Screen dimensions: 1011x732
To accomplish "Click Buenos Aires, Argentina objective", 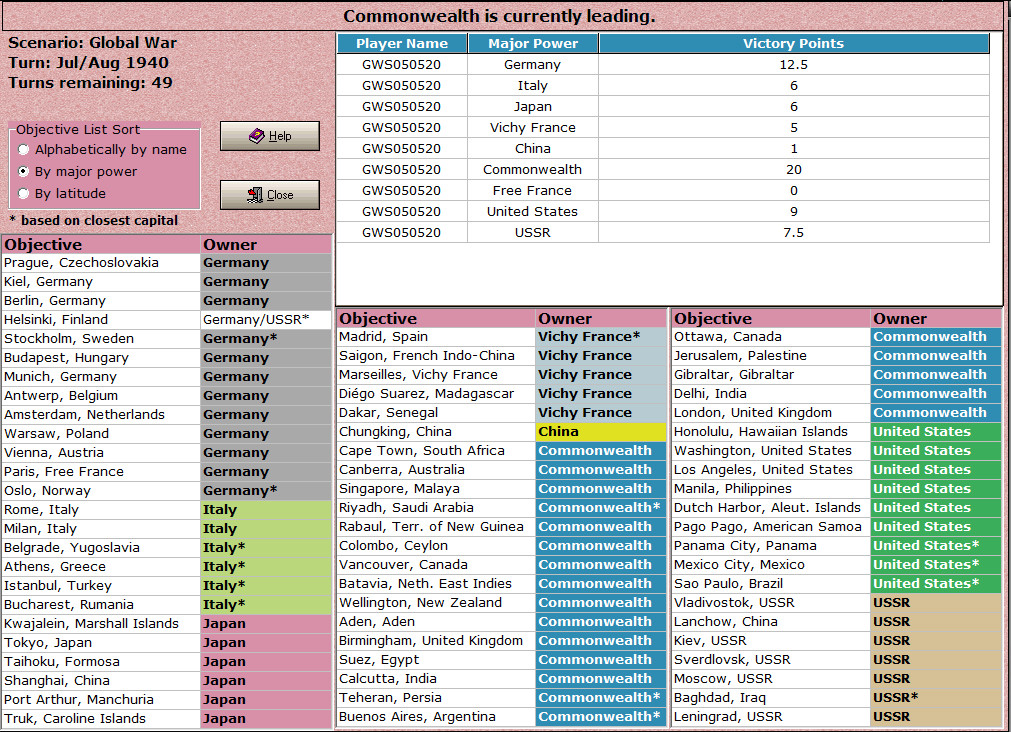I will (x=437, y=717).
